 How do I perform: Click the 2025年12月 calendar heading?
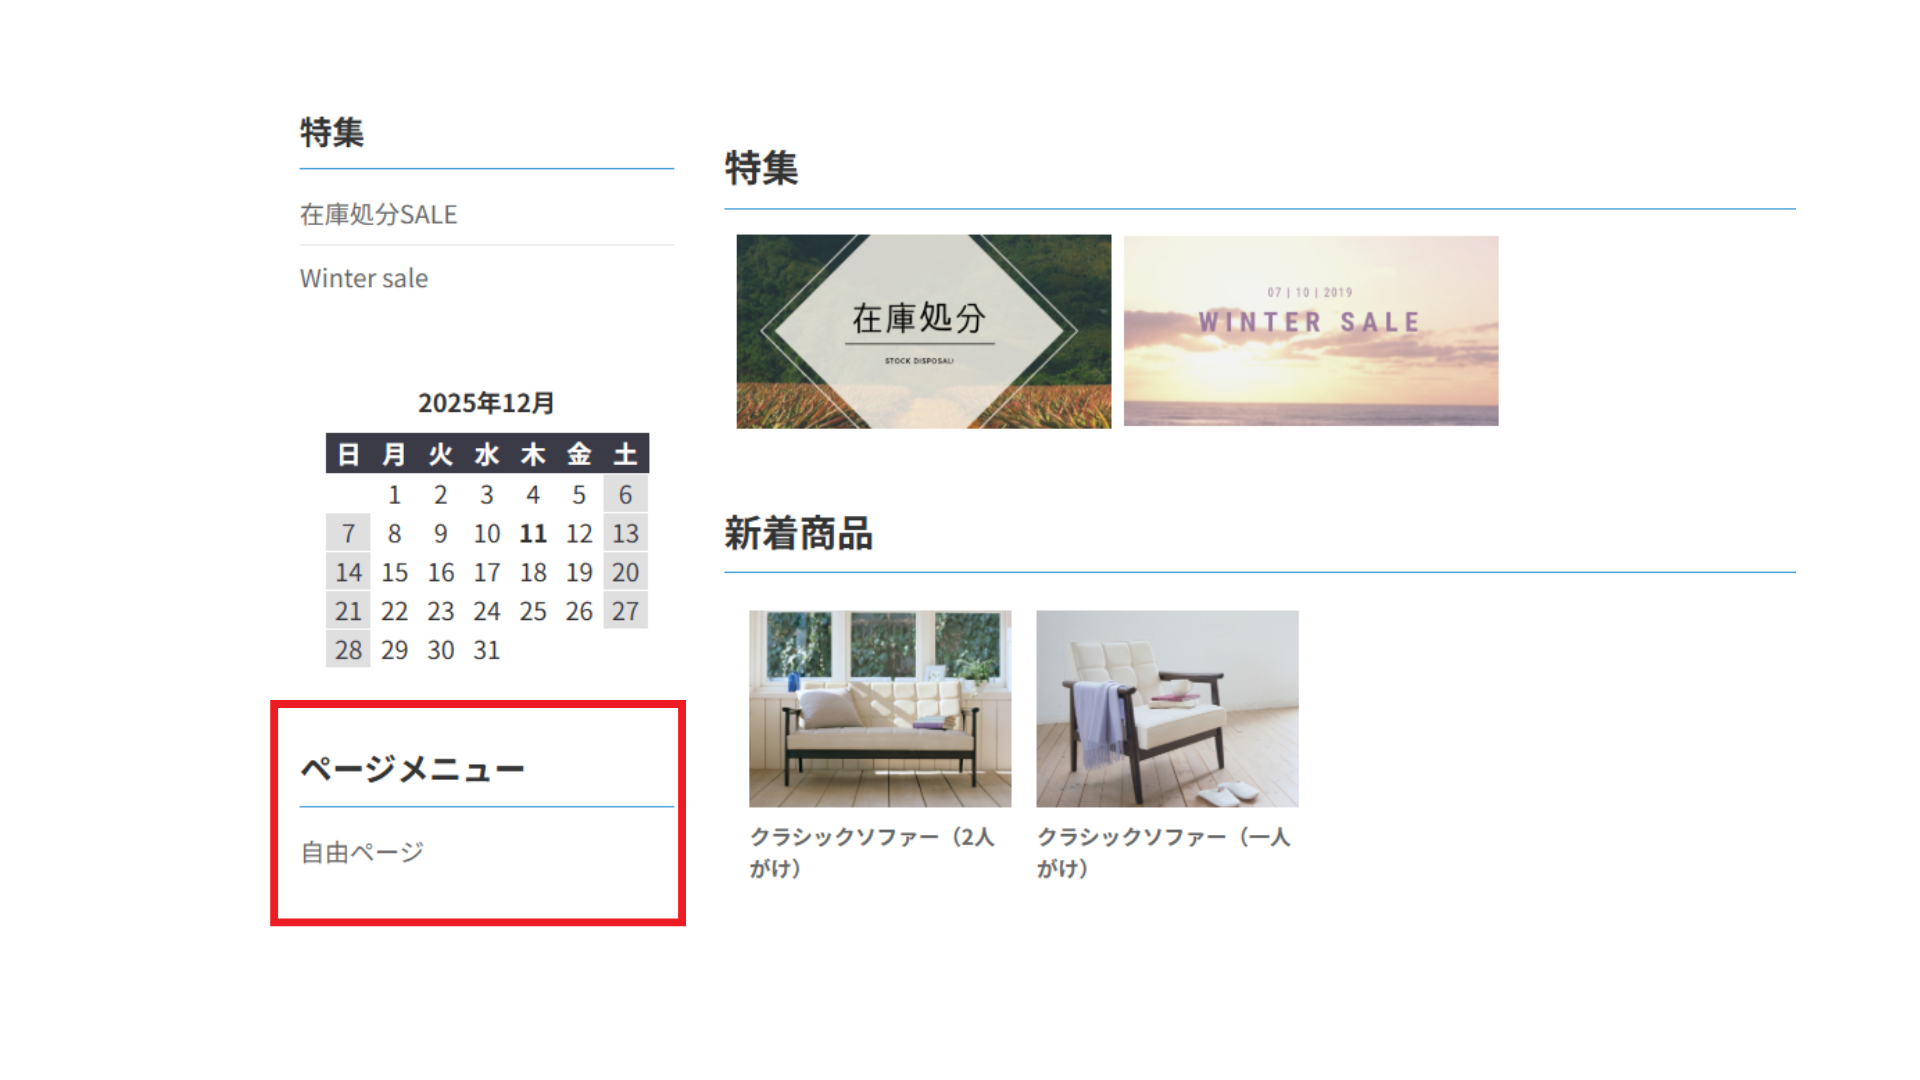(486, 403)
